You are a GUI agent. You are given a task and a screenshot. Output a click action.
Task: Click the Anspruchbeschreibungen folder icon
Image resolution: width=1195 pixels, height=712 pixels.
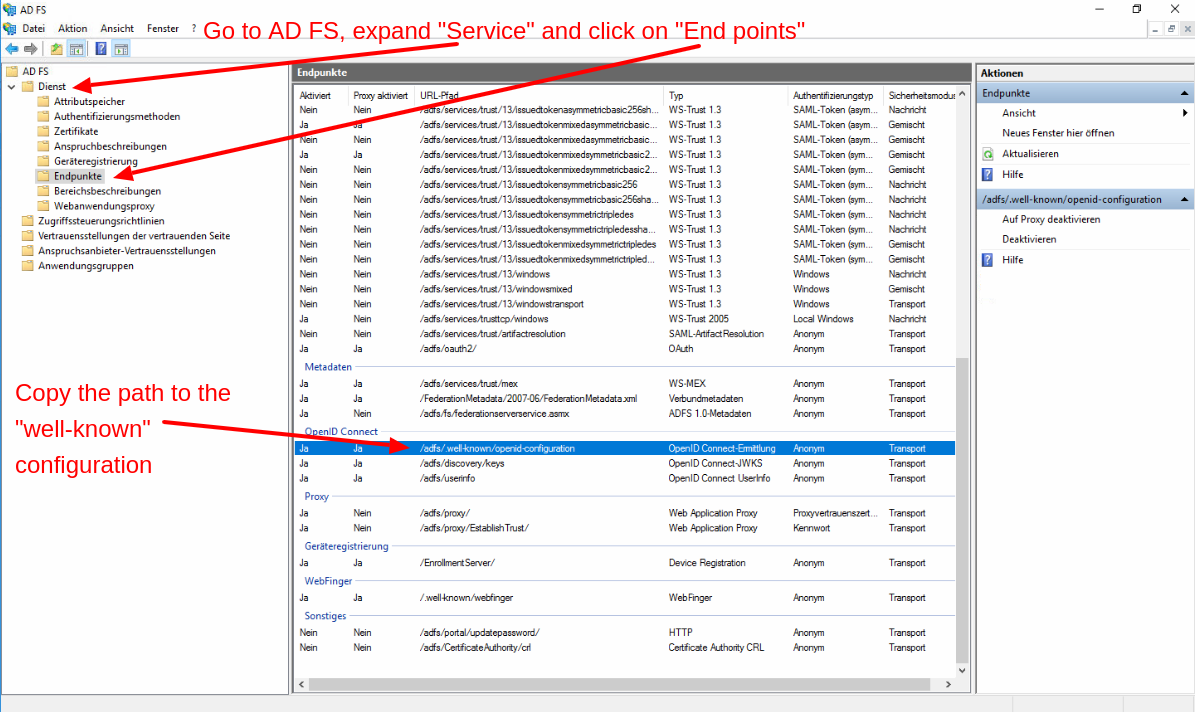click(43, 146)
